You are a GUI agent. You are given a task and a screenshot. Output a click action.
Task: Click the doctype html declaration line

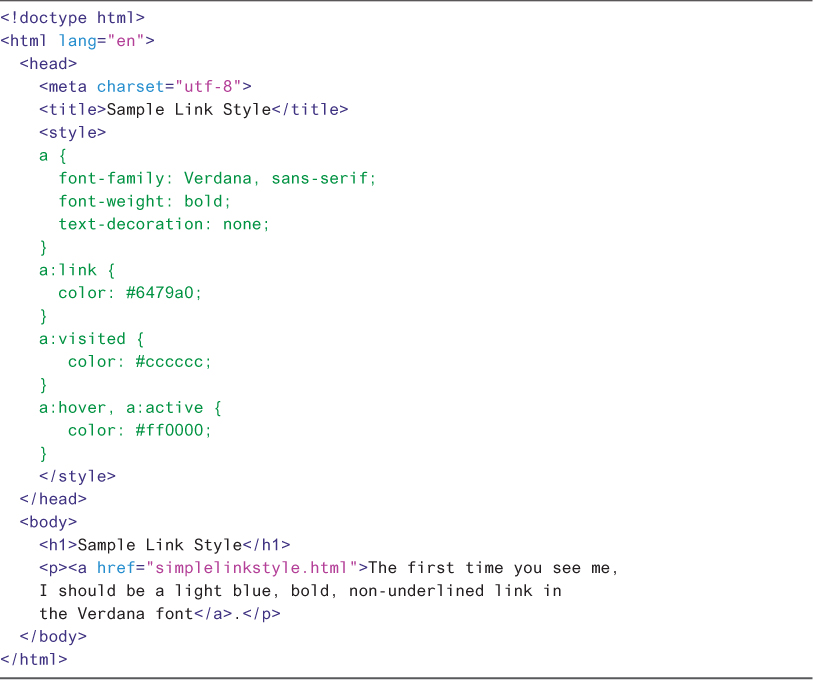[72, 18]
